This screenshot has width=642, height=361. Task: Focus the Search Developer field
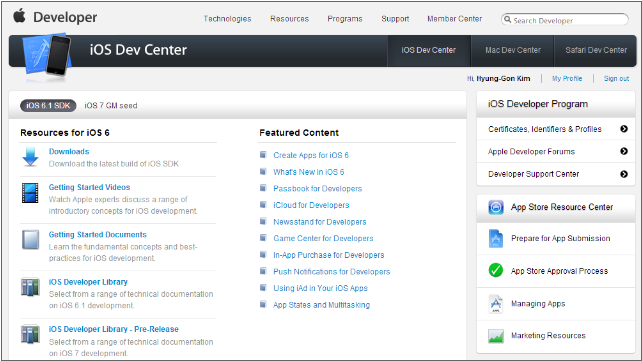point(565,20)
